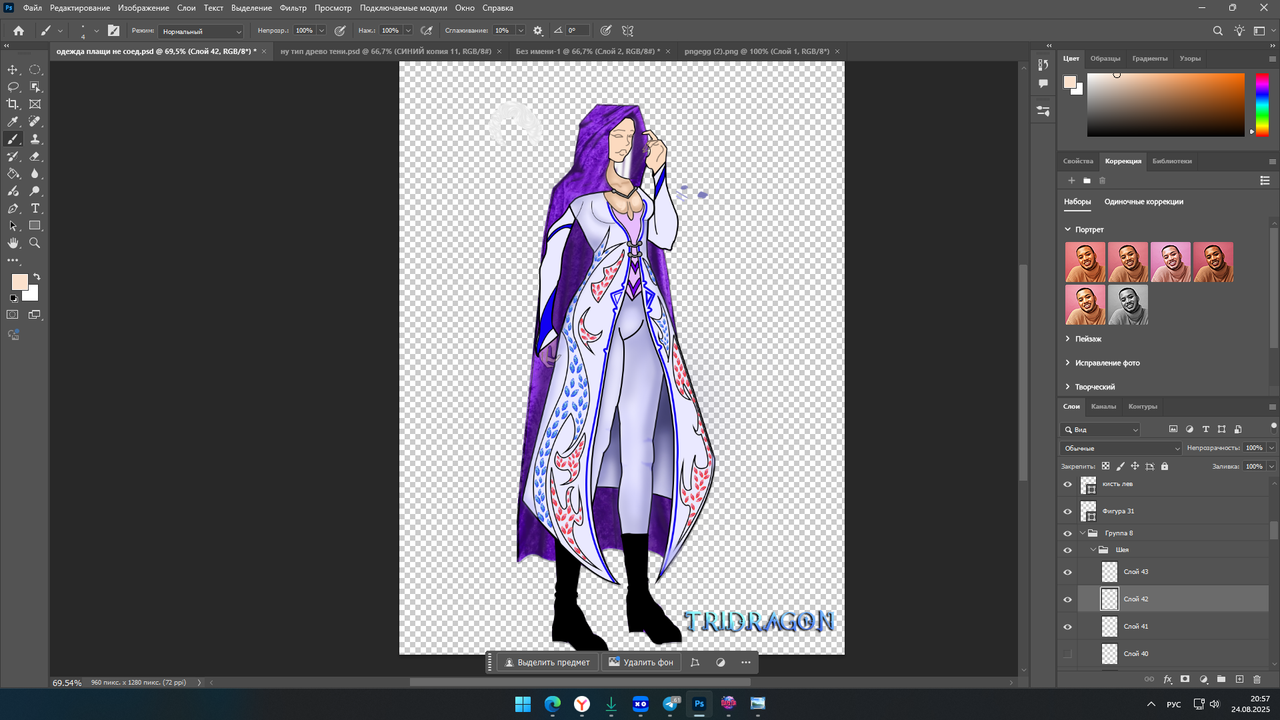Show hidden layer Слой 40
The height and width of the screenshot is (720, 1280).
click(1067, 654)
